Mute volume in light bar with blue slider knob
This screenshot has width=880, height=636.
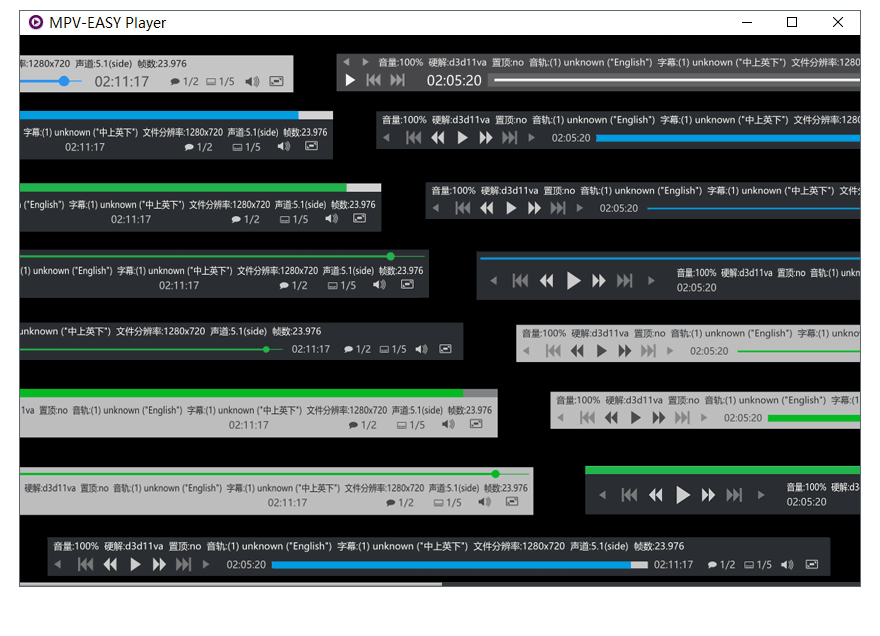click(253, 81)
